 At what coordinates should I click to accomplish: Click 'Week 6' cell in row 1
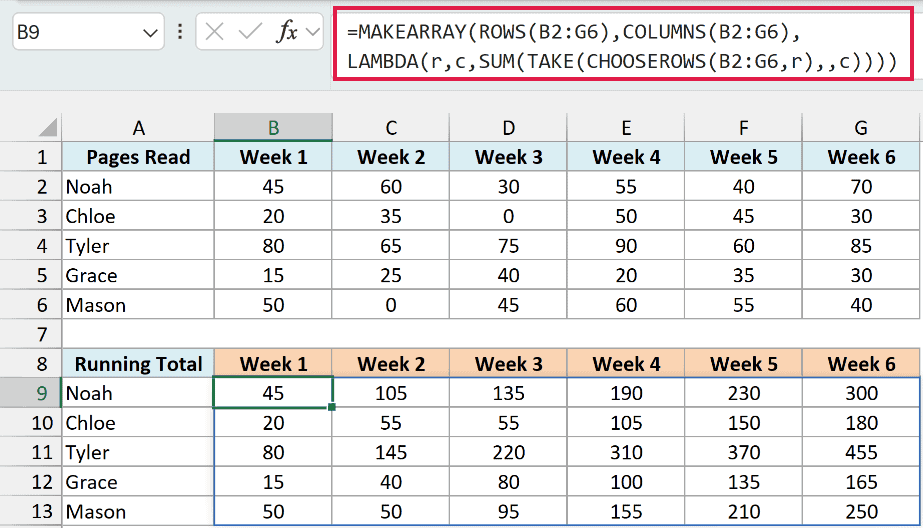pyautogui.click(x=861, y=157)
